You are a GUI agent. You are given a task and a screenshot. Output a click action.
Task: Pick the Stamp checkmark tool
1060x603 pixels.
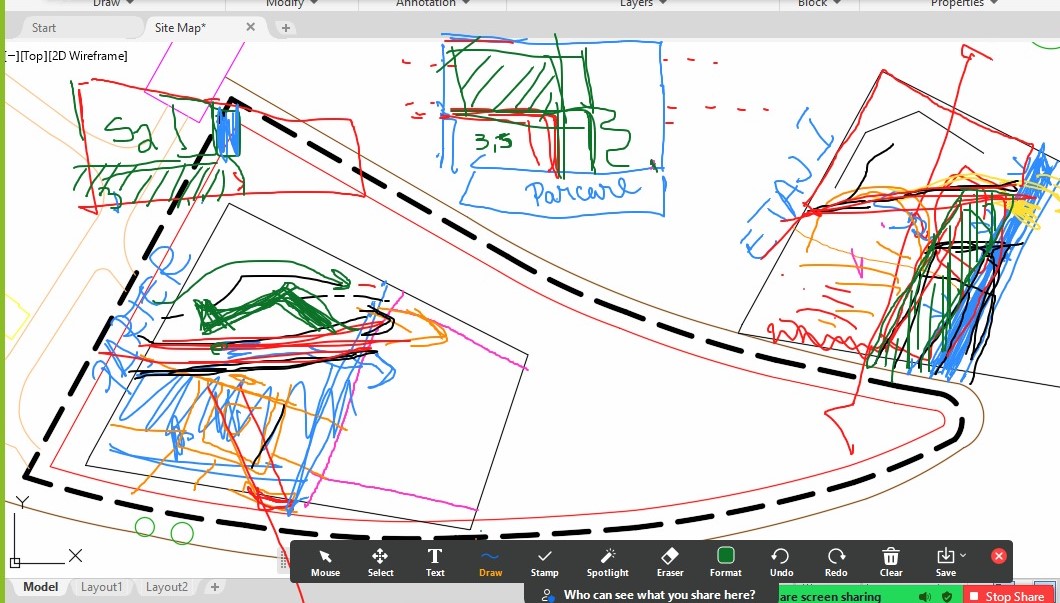click(544, 561)
